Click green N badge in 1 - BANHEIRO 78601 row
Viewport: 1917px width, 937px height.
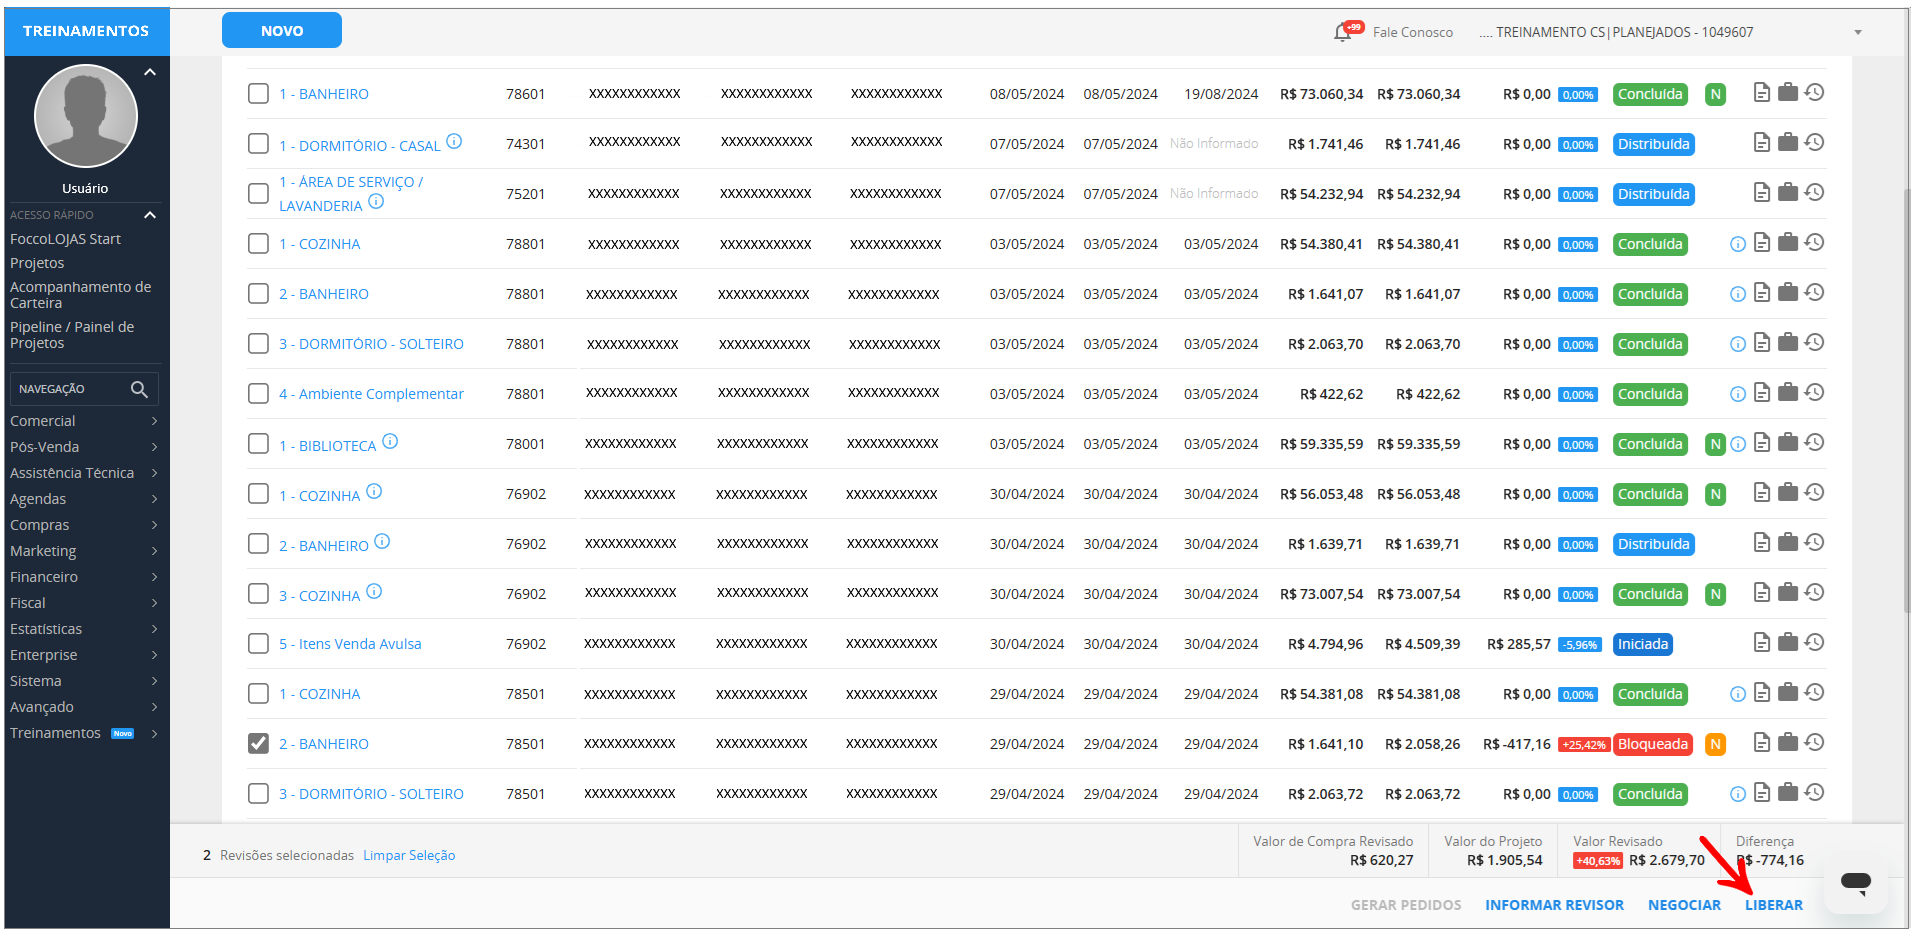pos(1716,95)
